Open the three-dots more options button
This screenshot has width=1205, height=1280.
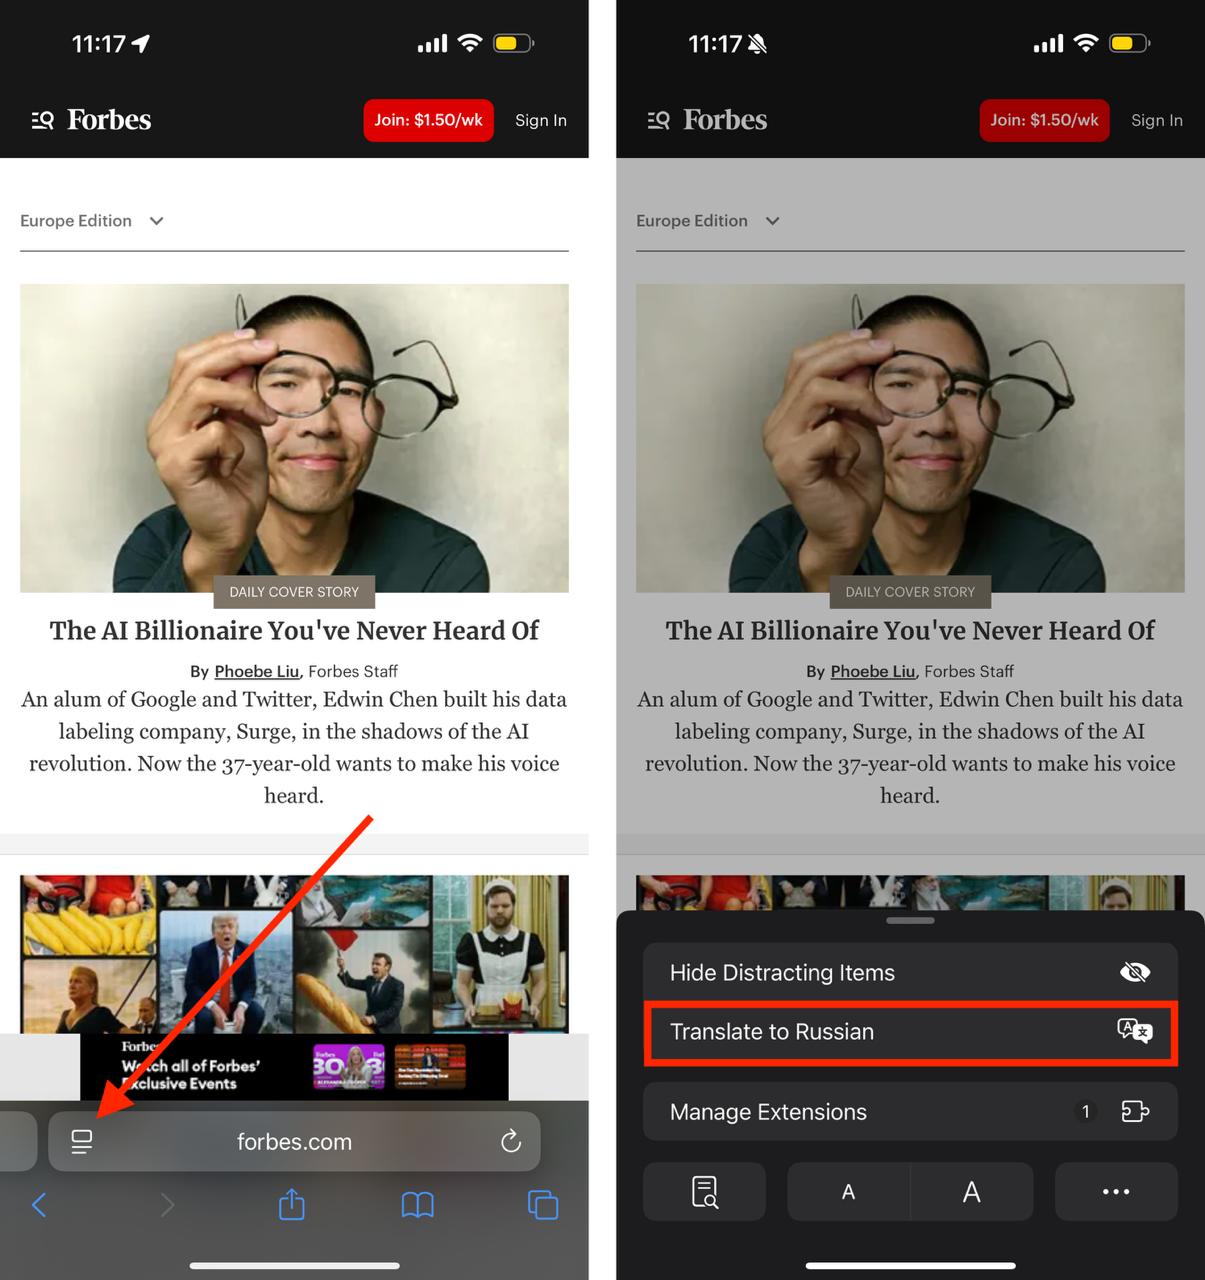click(x=1115, y=1192)
